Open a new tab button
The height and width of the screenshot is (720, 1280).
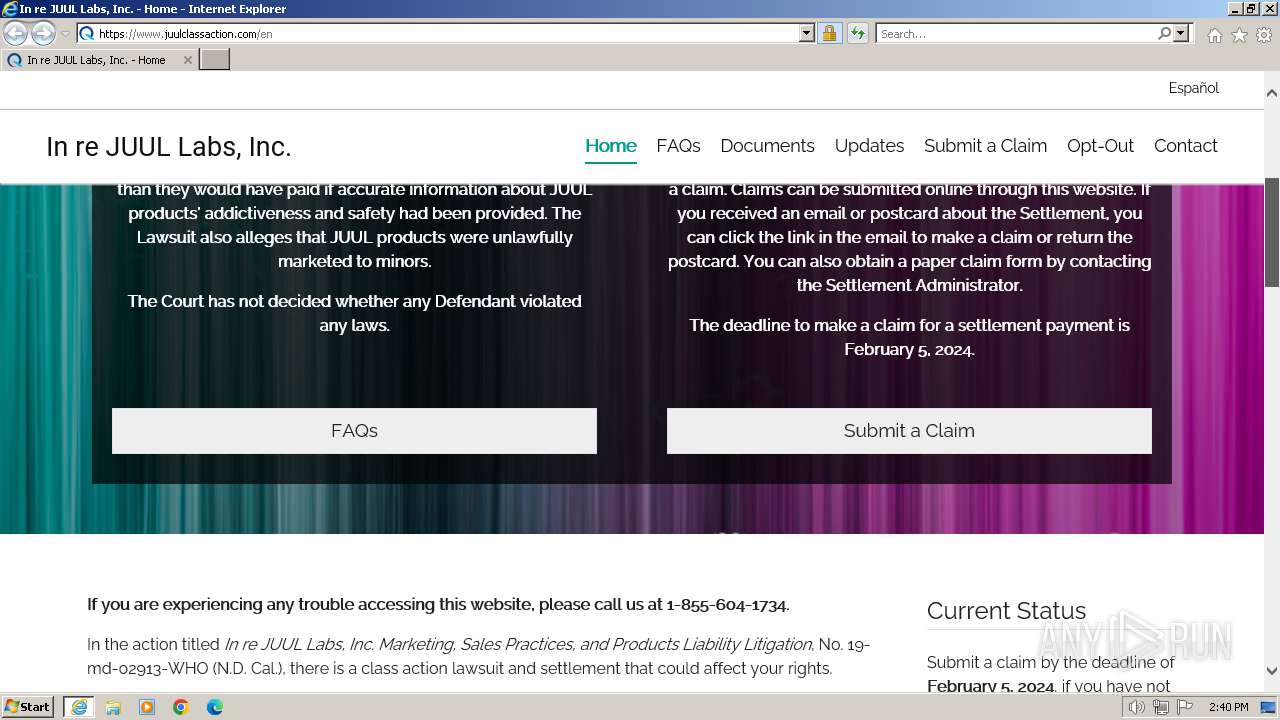coord(215,60)
